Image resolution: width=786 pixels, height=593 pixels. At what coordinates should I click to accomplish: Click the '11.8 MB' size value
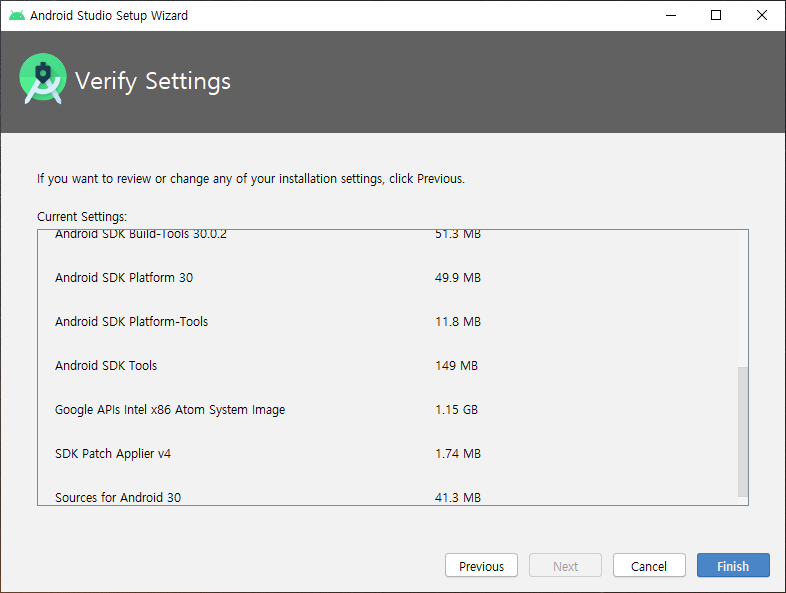click(458, 322)
